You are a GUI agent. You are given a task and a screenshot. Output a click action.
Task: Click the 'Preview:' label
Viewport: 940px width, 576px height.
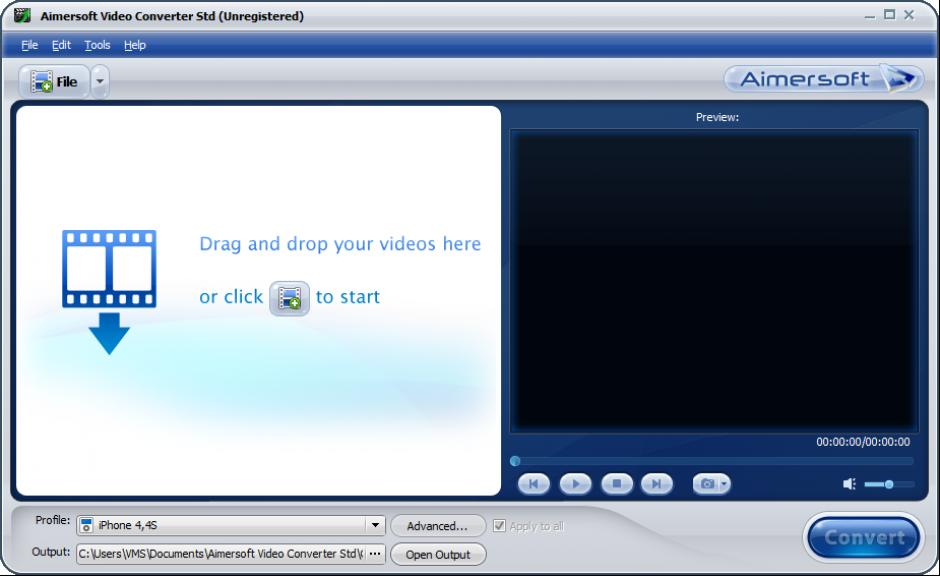click(x=717, y=117)
